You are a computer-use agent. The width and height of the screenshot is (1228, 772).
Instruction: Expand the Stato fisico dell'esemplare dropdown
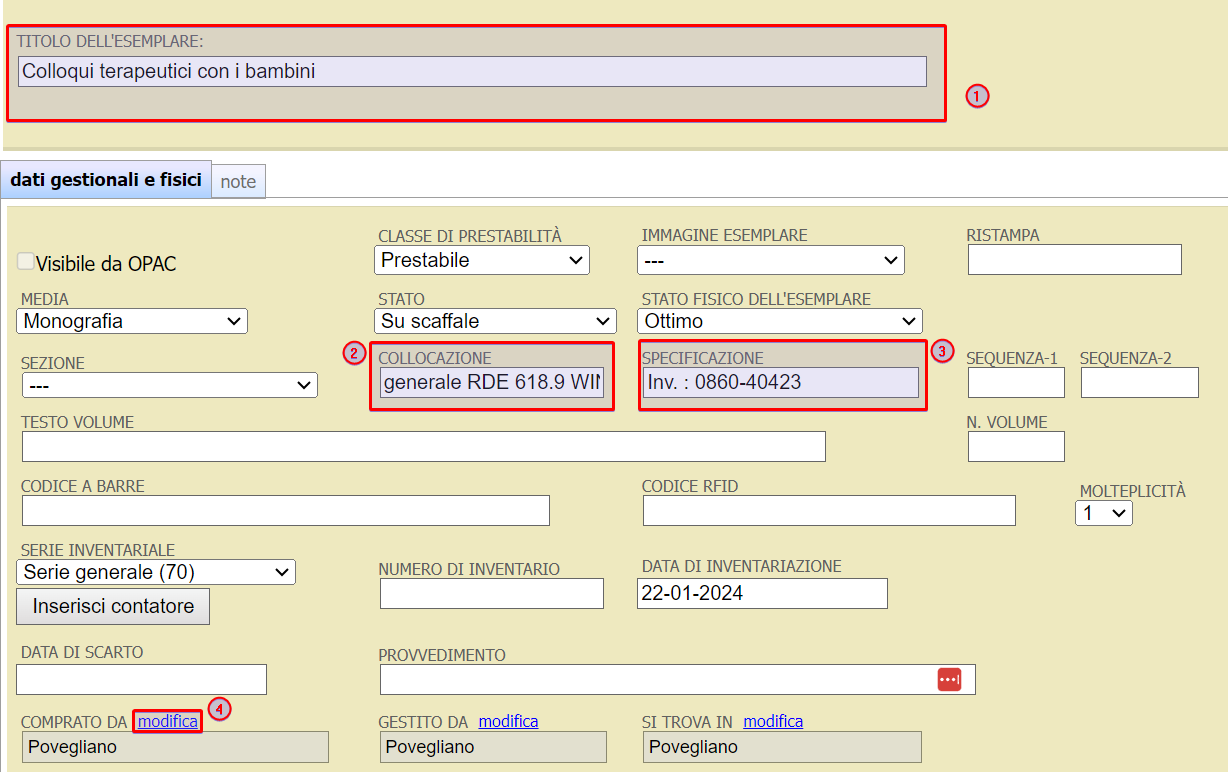click(778, 321)
